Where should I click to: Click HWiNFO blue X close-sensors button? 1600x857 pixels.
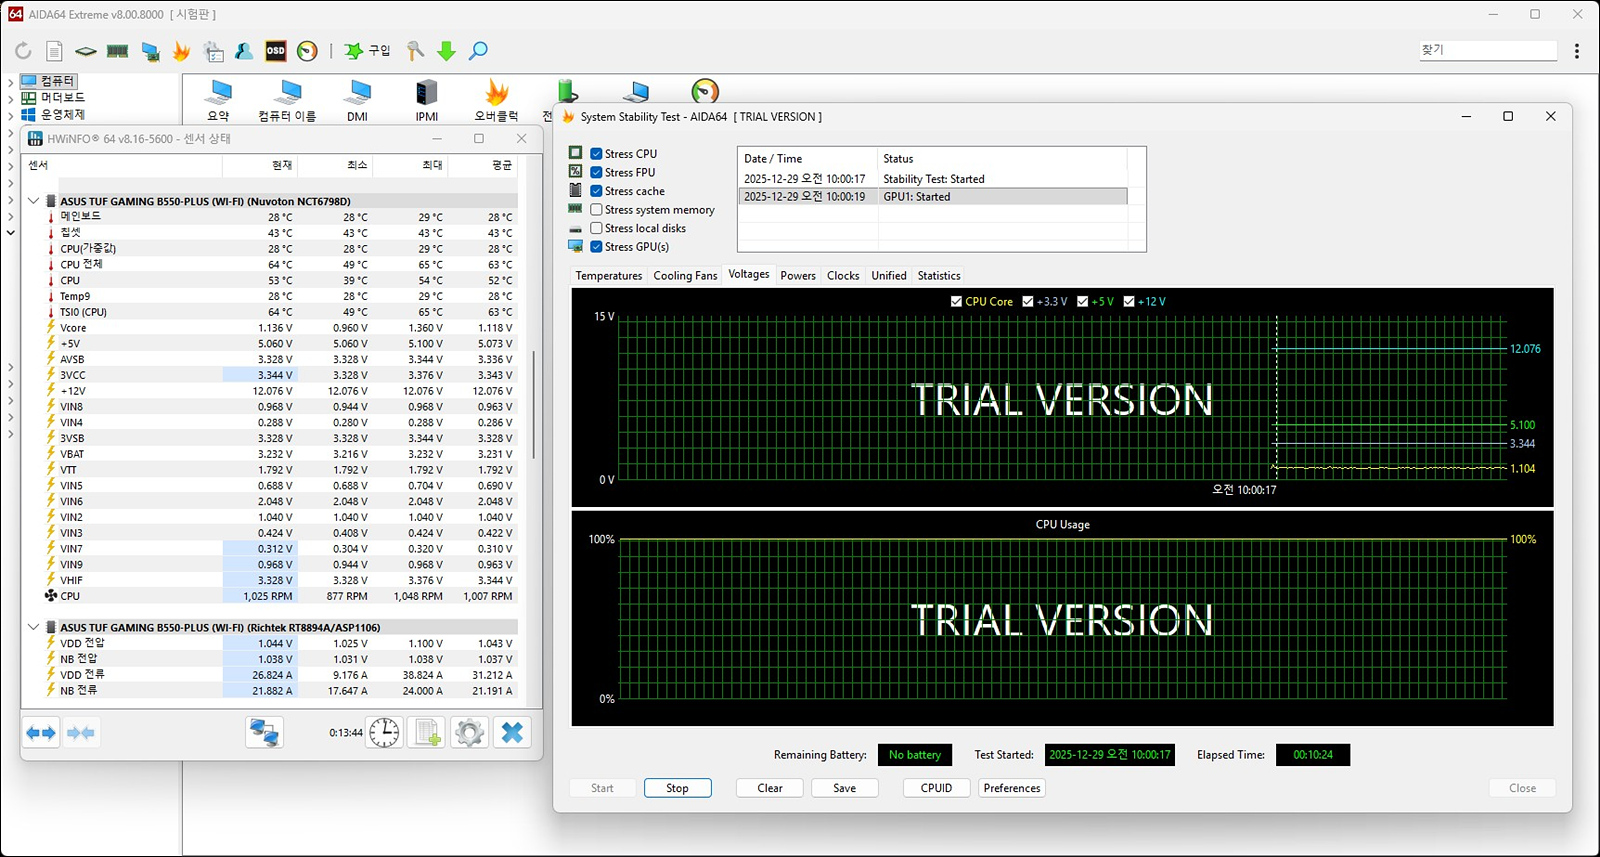[x=512, y=733]
